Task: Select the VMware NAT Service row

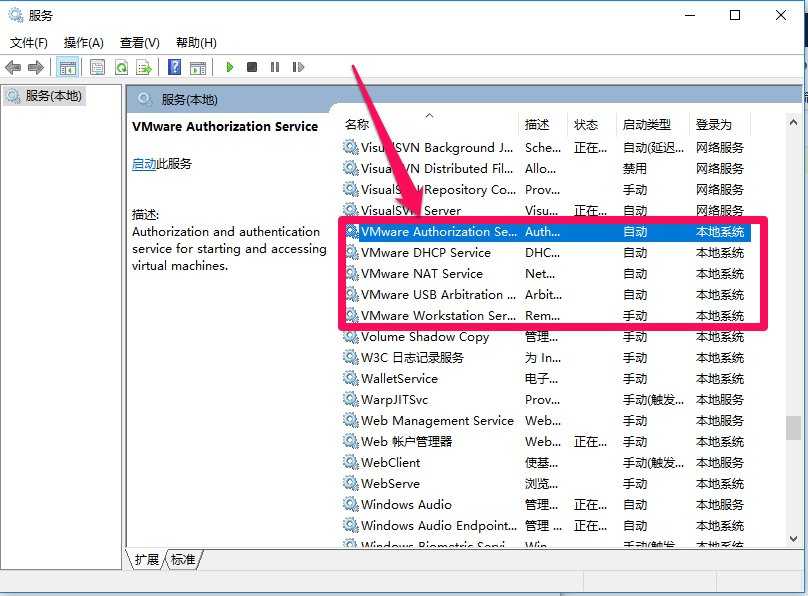Action: point(546,274)
